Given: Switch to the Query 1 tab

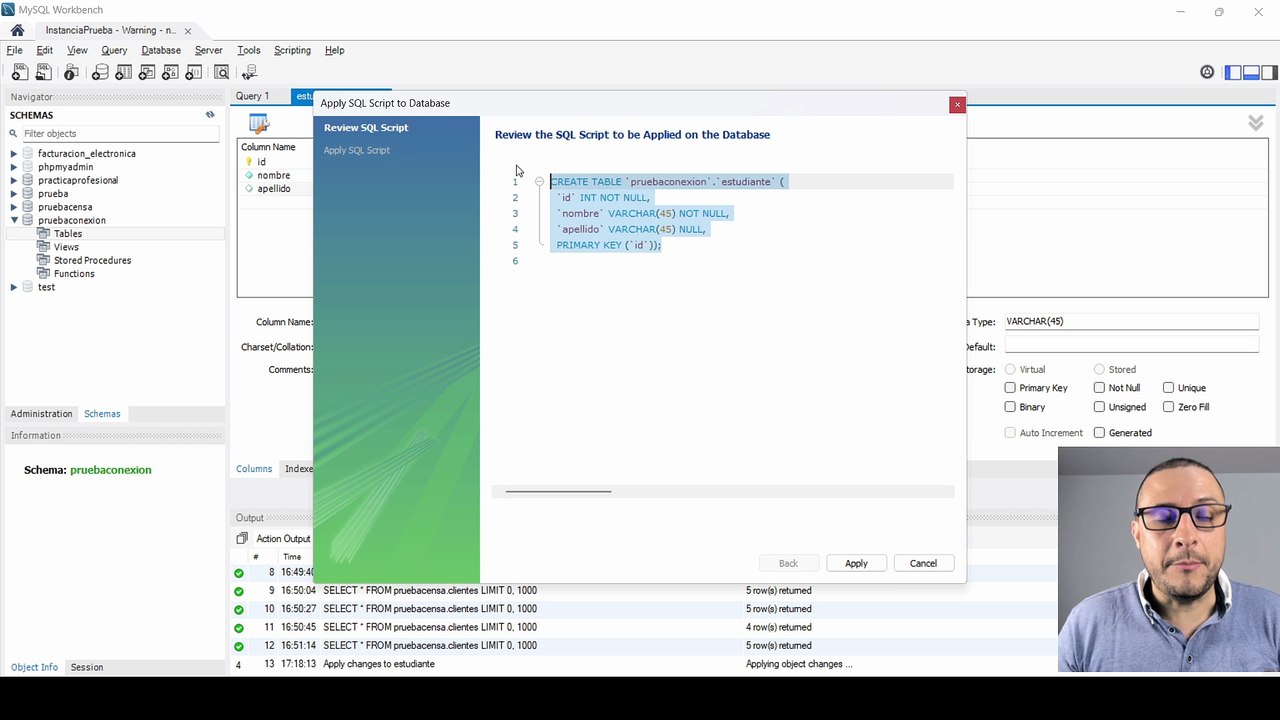Looking at the screenshot, I should click(252, 96).
